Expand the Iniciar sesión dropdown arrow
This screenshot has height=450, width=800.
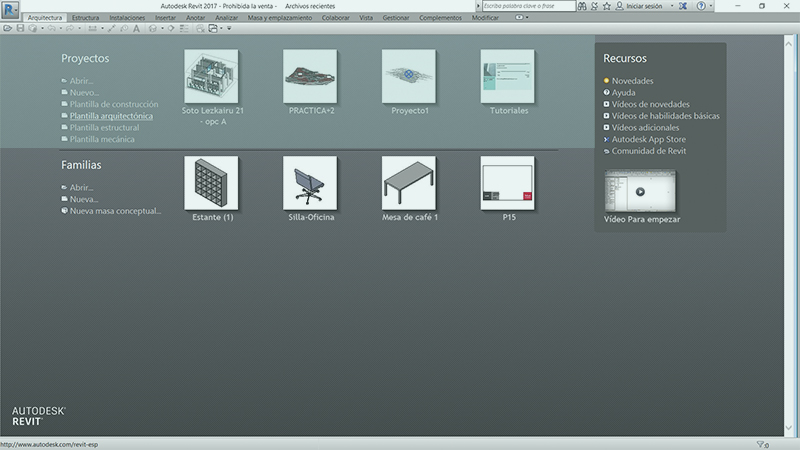pos(672,6)
